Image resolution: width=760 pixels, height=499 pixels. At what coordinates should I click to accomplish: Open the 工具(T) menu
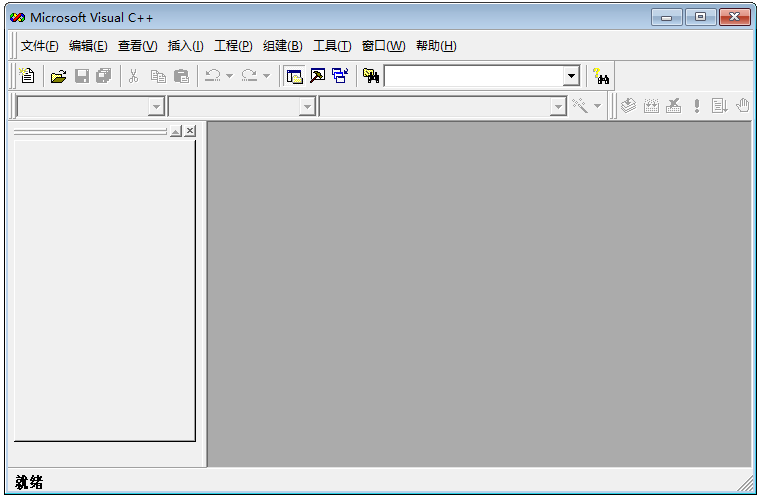[332, 46]
